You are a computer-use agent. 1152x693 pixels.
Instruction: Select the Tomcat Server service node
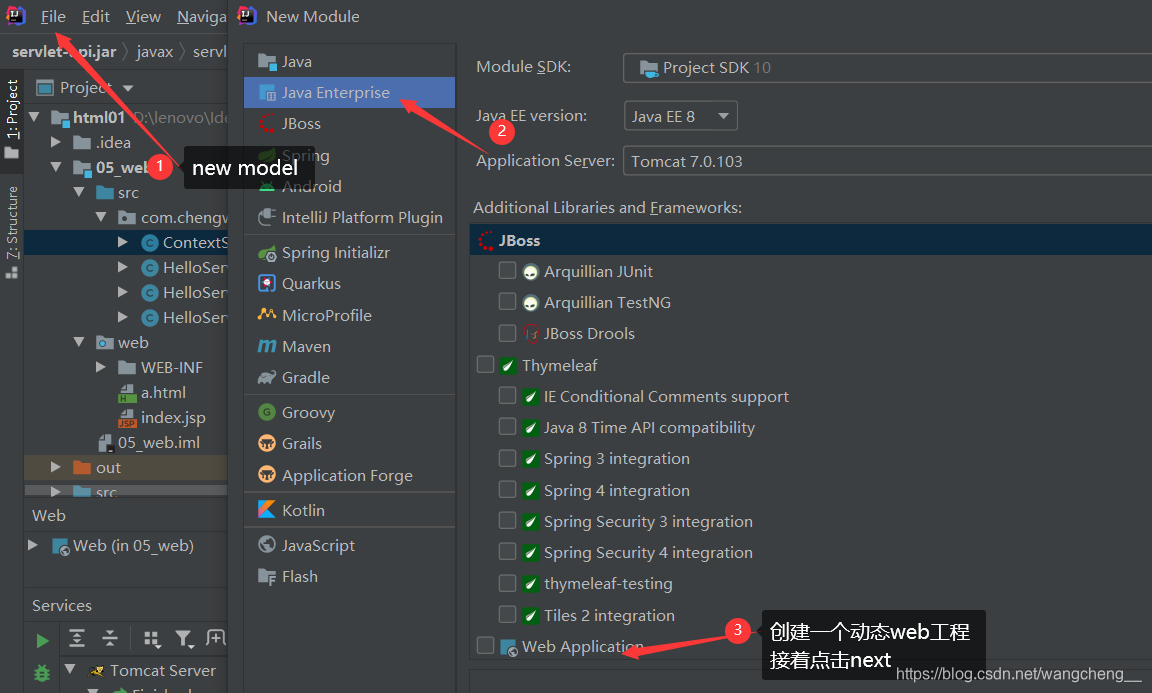point(162,670)
